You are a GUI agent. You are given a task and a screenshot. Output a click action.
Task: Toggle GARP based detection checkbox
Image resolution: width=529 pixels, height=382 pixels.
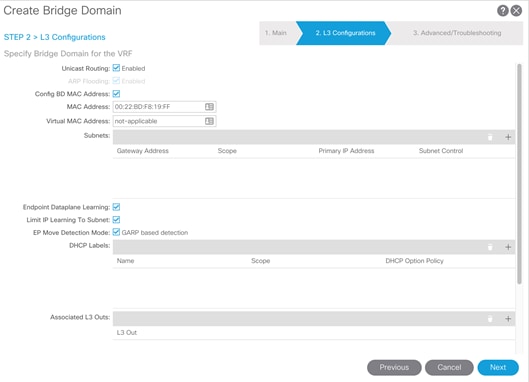116,232
